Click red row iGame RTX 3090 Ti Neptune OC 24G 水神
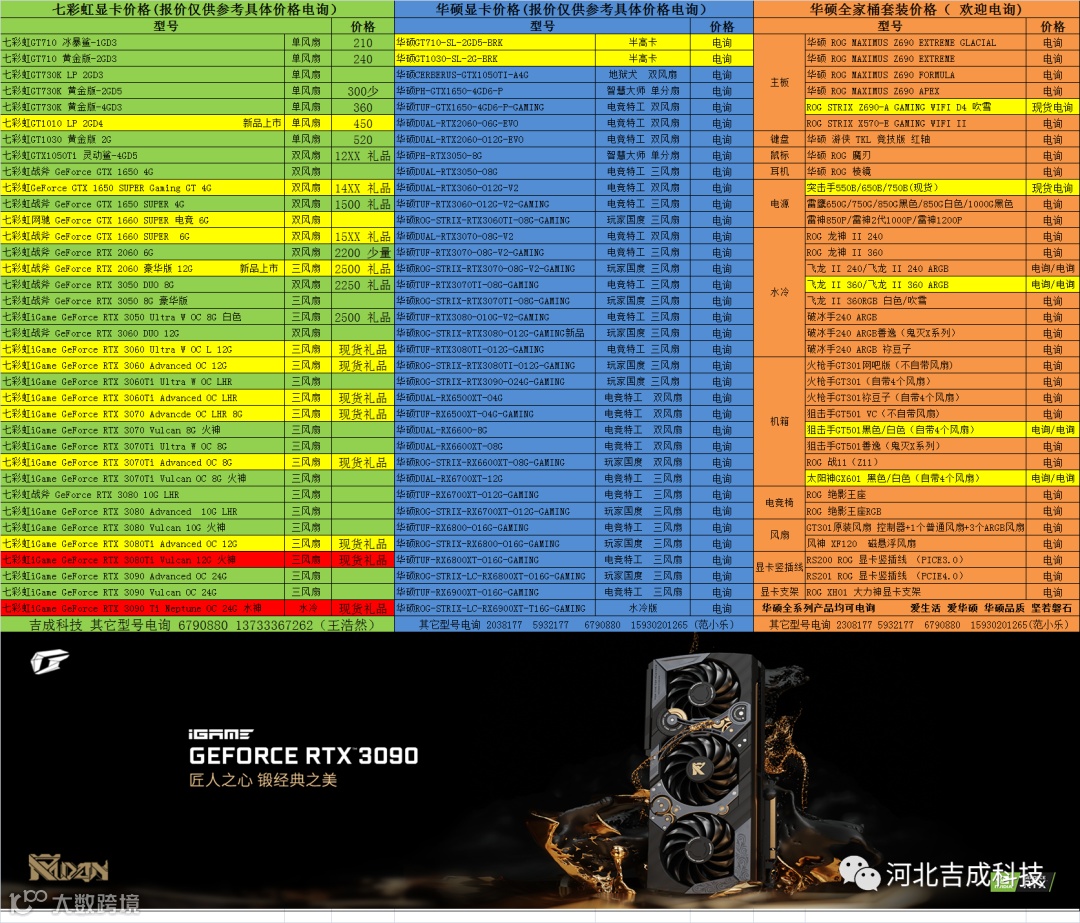Image resolution: width=1080 pixels, height=923 pixels. [197, 608]
